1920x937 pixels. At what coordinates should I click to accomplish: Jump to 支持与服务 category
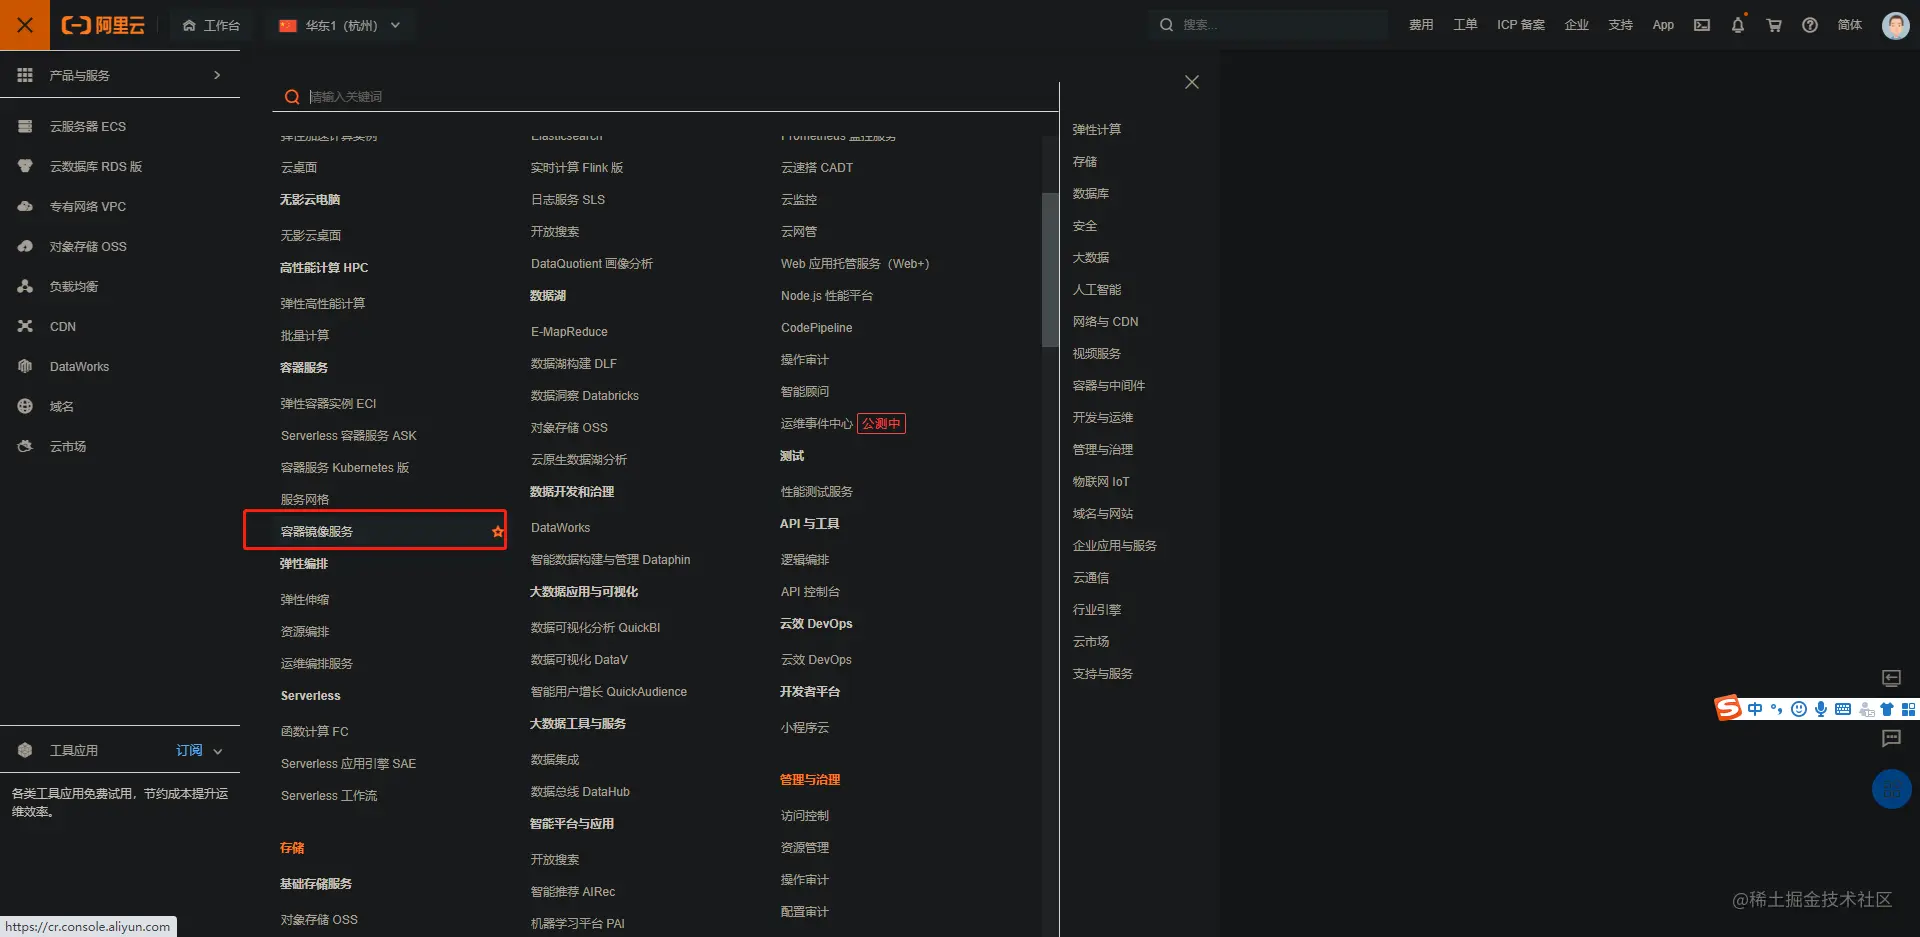[1103, 673]
